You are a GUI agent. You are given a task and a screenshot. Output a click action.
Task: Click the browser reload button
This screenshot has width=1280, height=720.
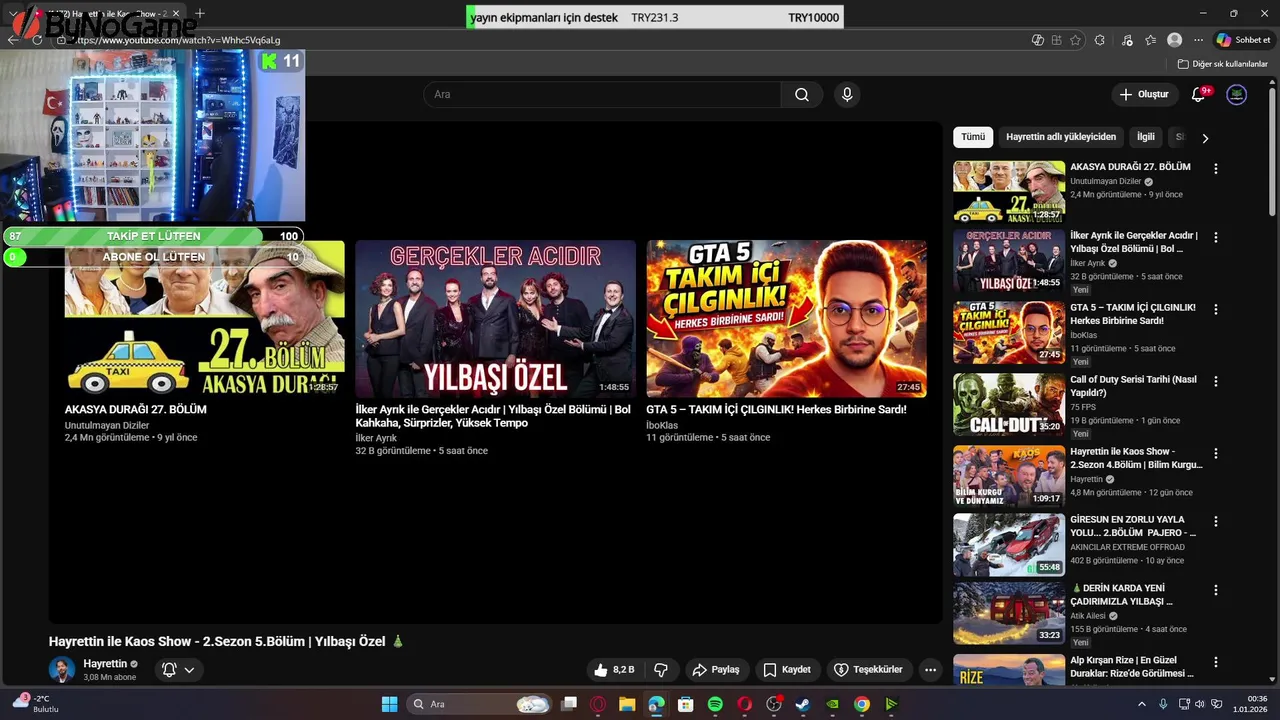pyautogui.click(x=37, y=40)
